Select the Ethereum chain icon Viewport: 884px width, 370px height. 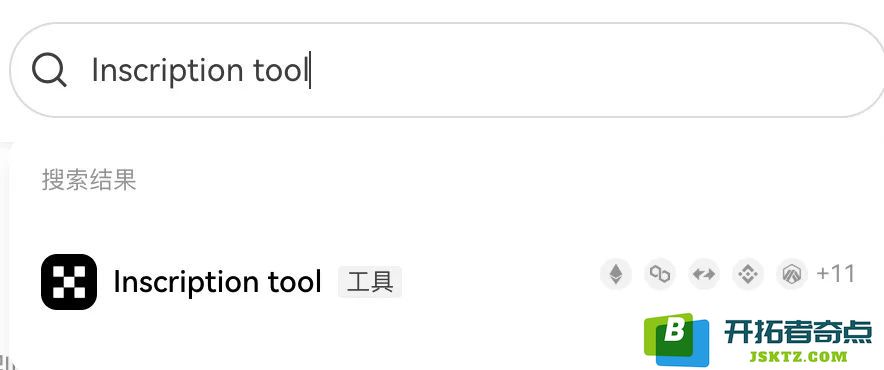click(x=616, y=274)
